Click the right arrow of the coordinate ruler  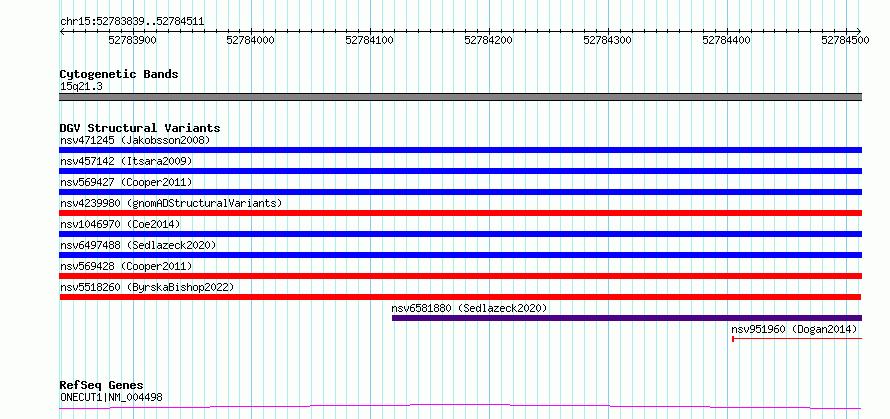859,31
